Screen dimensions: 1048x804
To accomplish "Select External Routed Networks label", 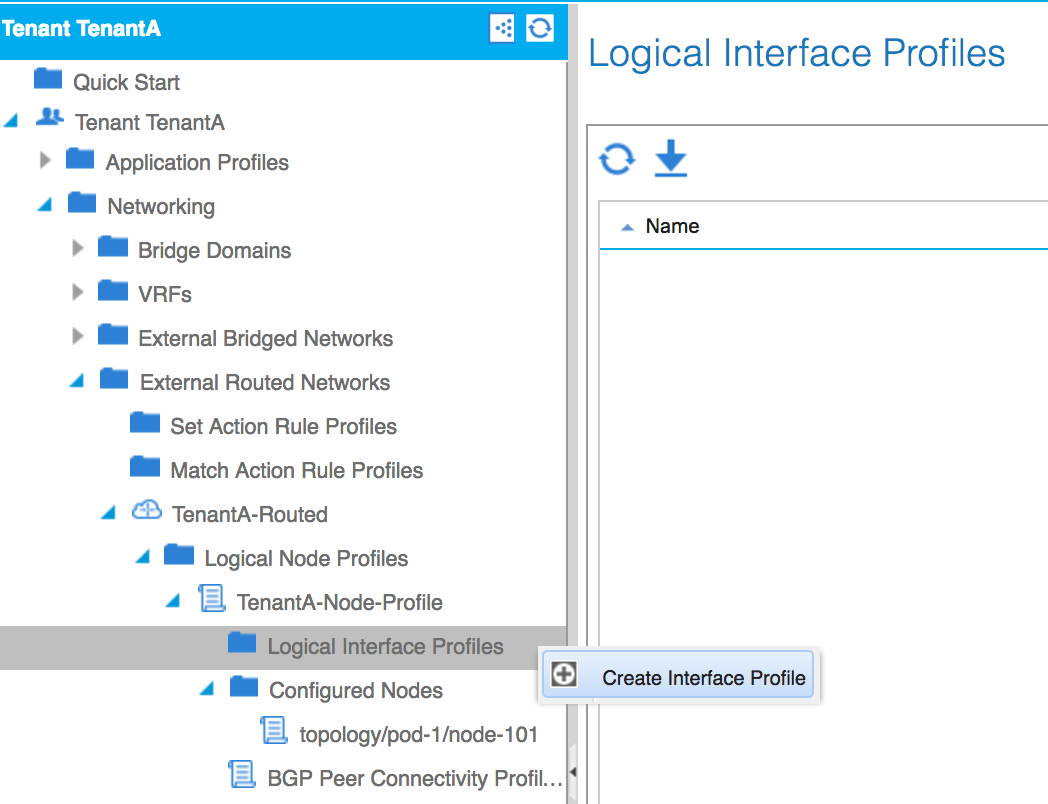I will [265, 382].
